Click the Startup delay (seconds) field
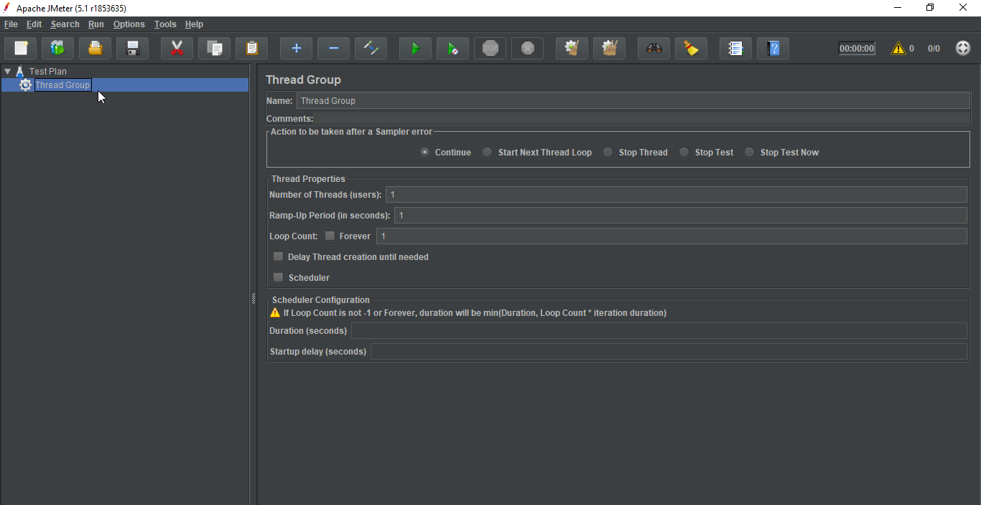The height and width of the screenshot is (505, 981). pos(669,351)
